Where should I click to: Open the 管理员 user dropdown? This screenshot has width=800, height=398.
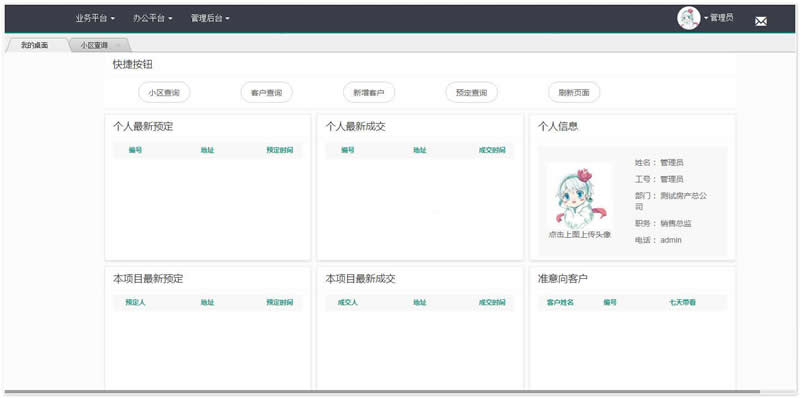[719, 18]
